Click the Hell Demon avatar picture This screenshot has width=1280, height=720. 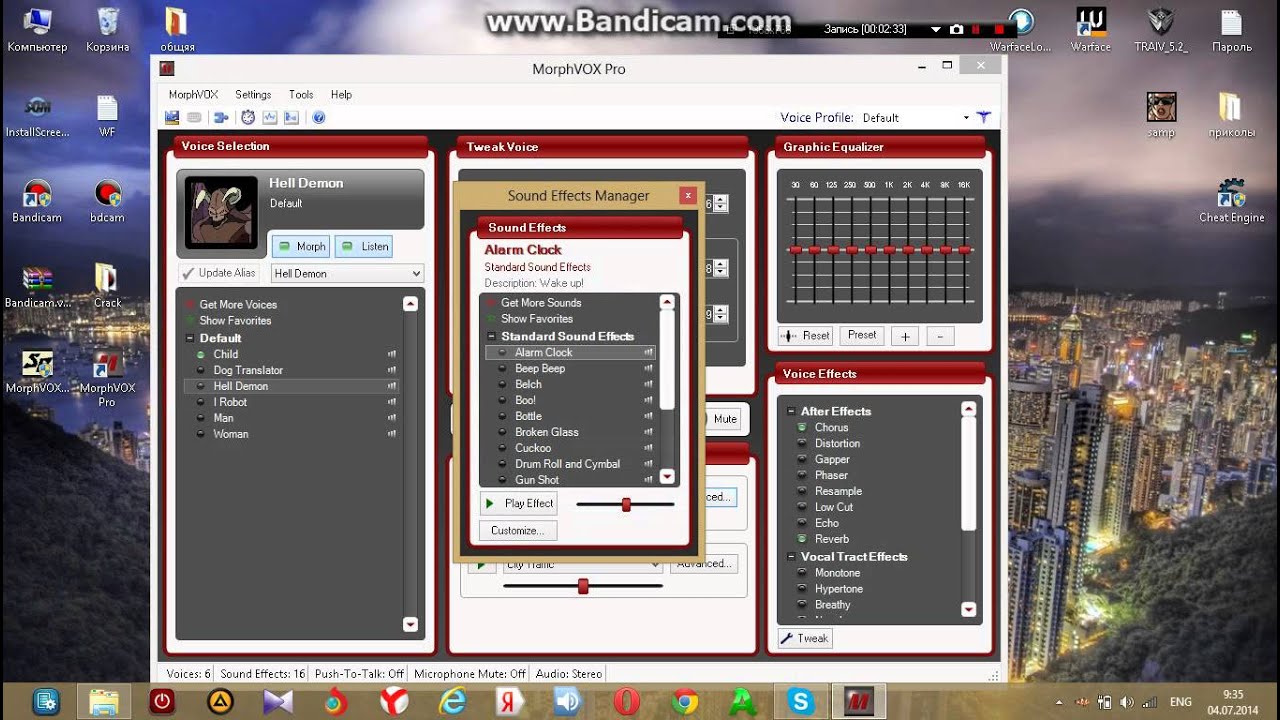(221, 213)
